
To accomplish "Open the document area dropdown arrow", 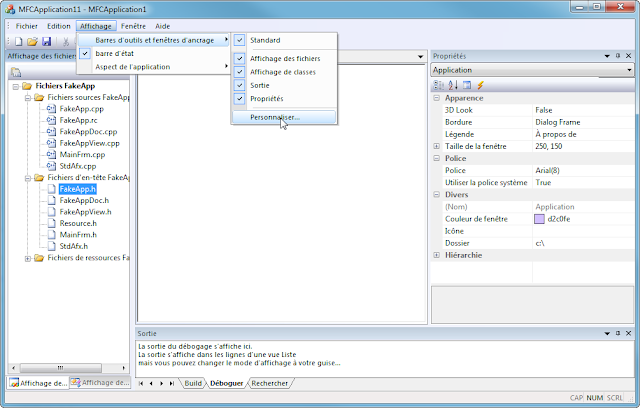I will tap(420, 56).
